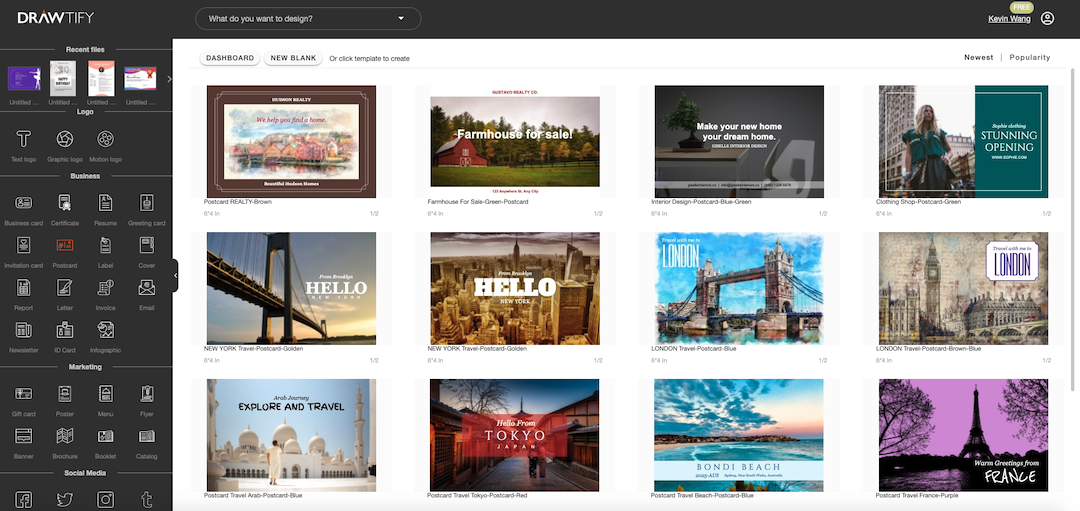Choose the New York bridge postcard template
Screen dimensions: 1080x511
click(291, 289)
